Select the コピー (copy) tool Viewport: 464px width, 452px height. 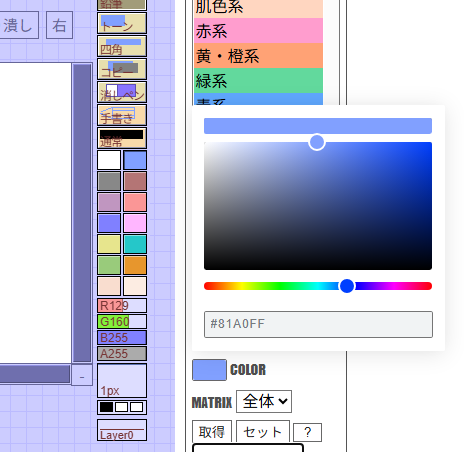point(122,69)
